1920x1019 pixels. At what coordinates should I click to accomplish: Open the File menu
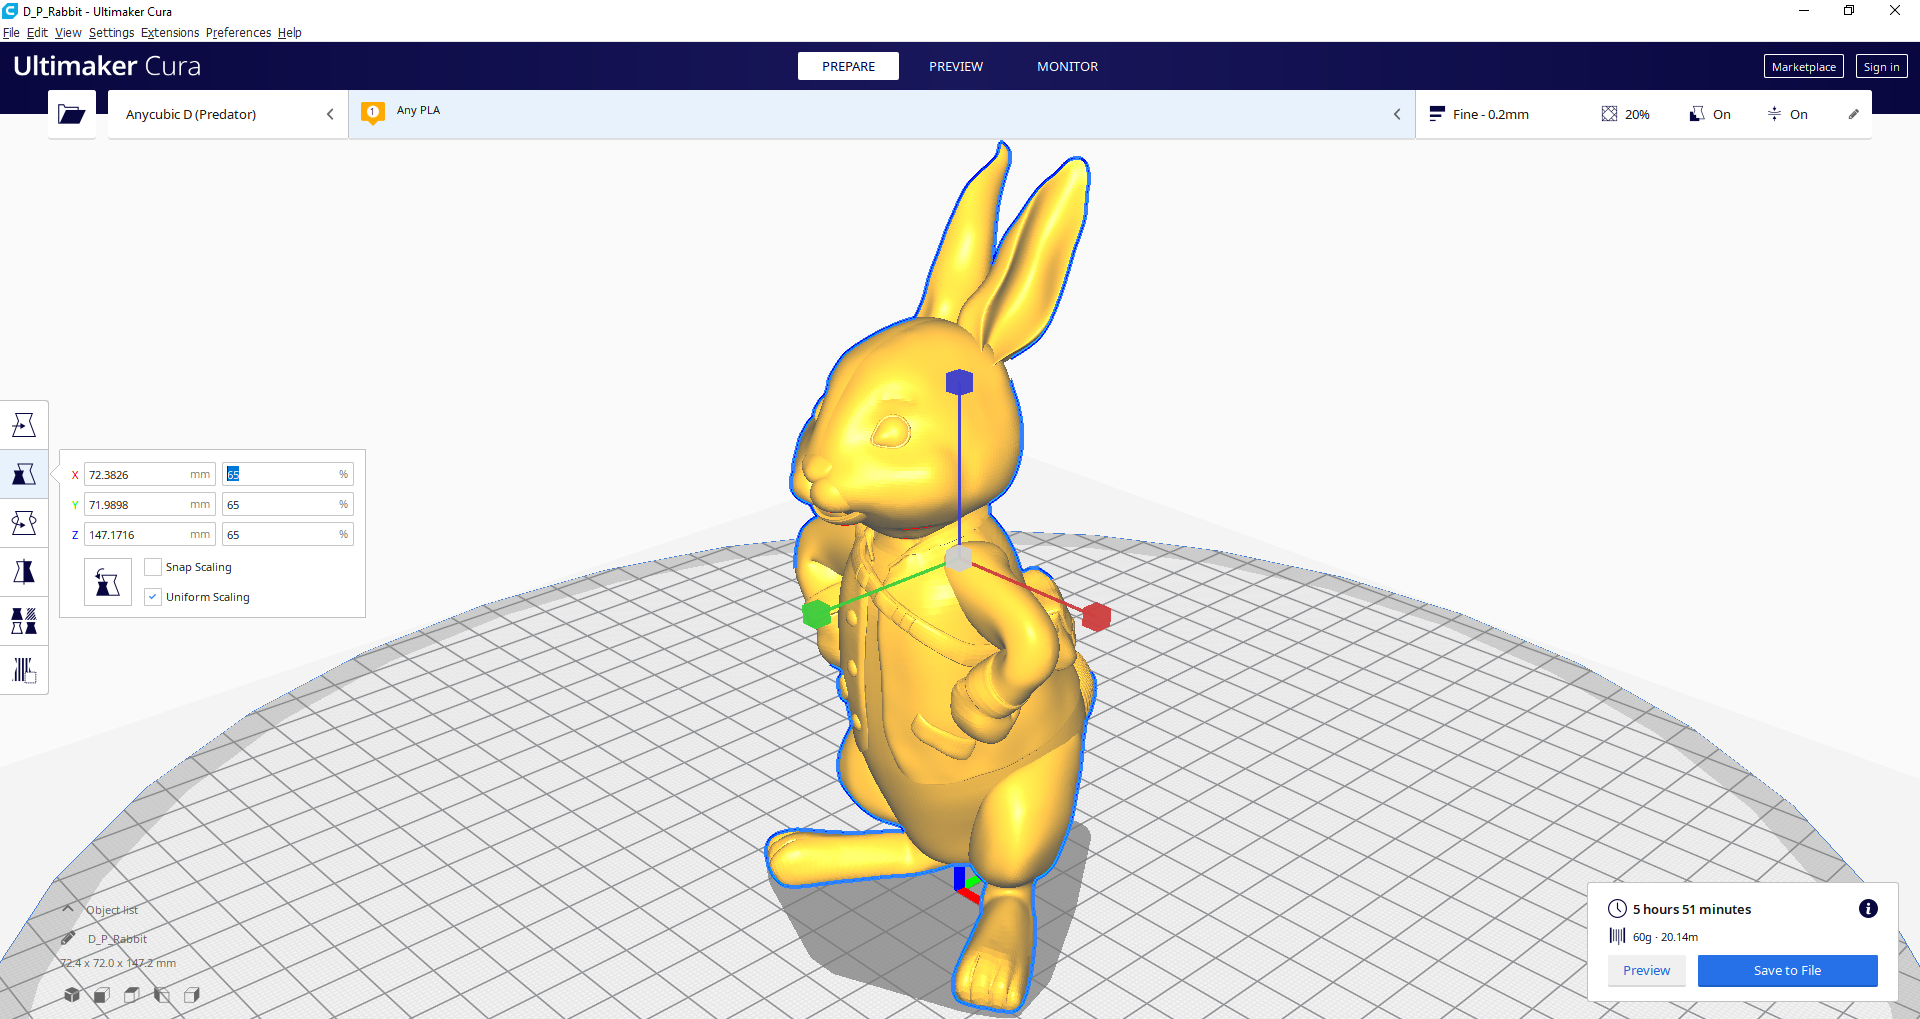click(11, 33)
